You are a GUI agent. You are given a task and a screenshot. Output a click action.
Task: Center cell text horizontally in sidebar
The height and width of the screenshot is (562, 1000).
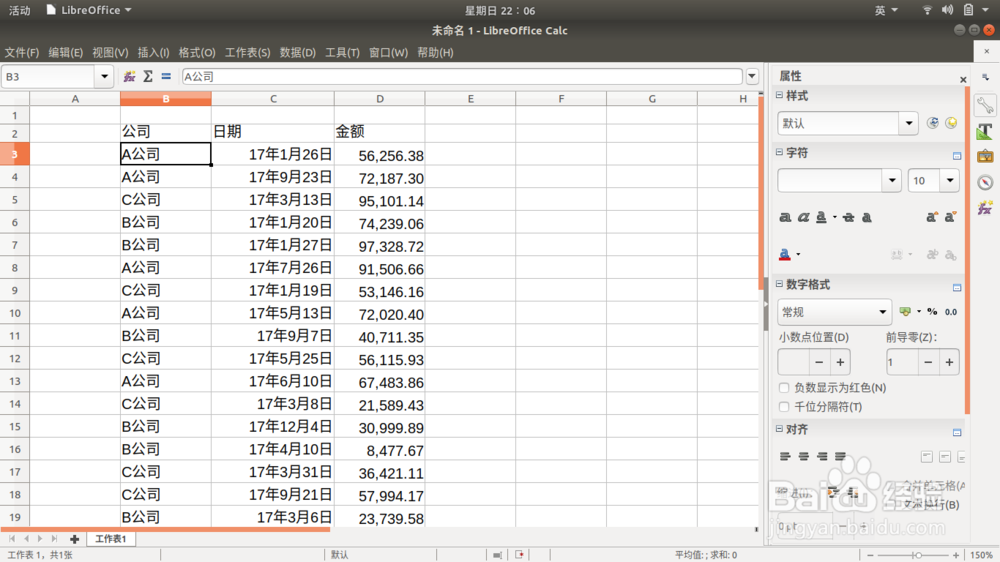pyautogui.click(x=804, y=456)
